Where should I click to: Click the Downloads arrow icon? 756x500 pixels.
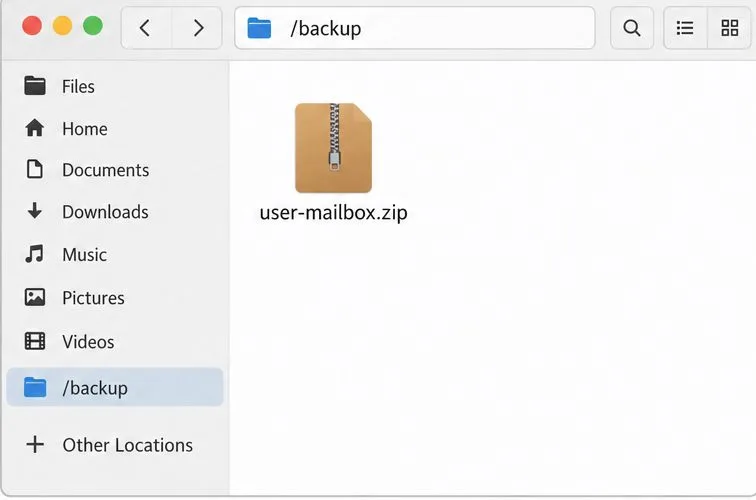click(x=35, y=211)
